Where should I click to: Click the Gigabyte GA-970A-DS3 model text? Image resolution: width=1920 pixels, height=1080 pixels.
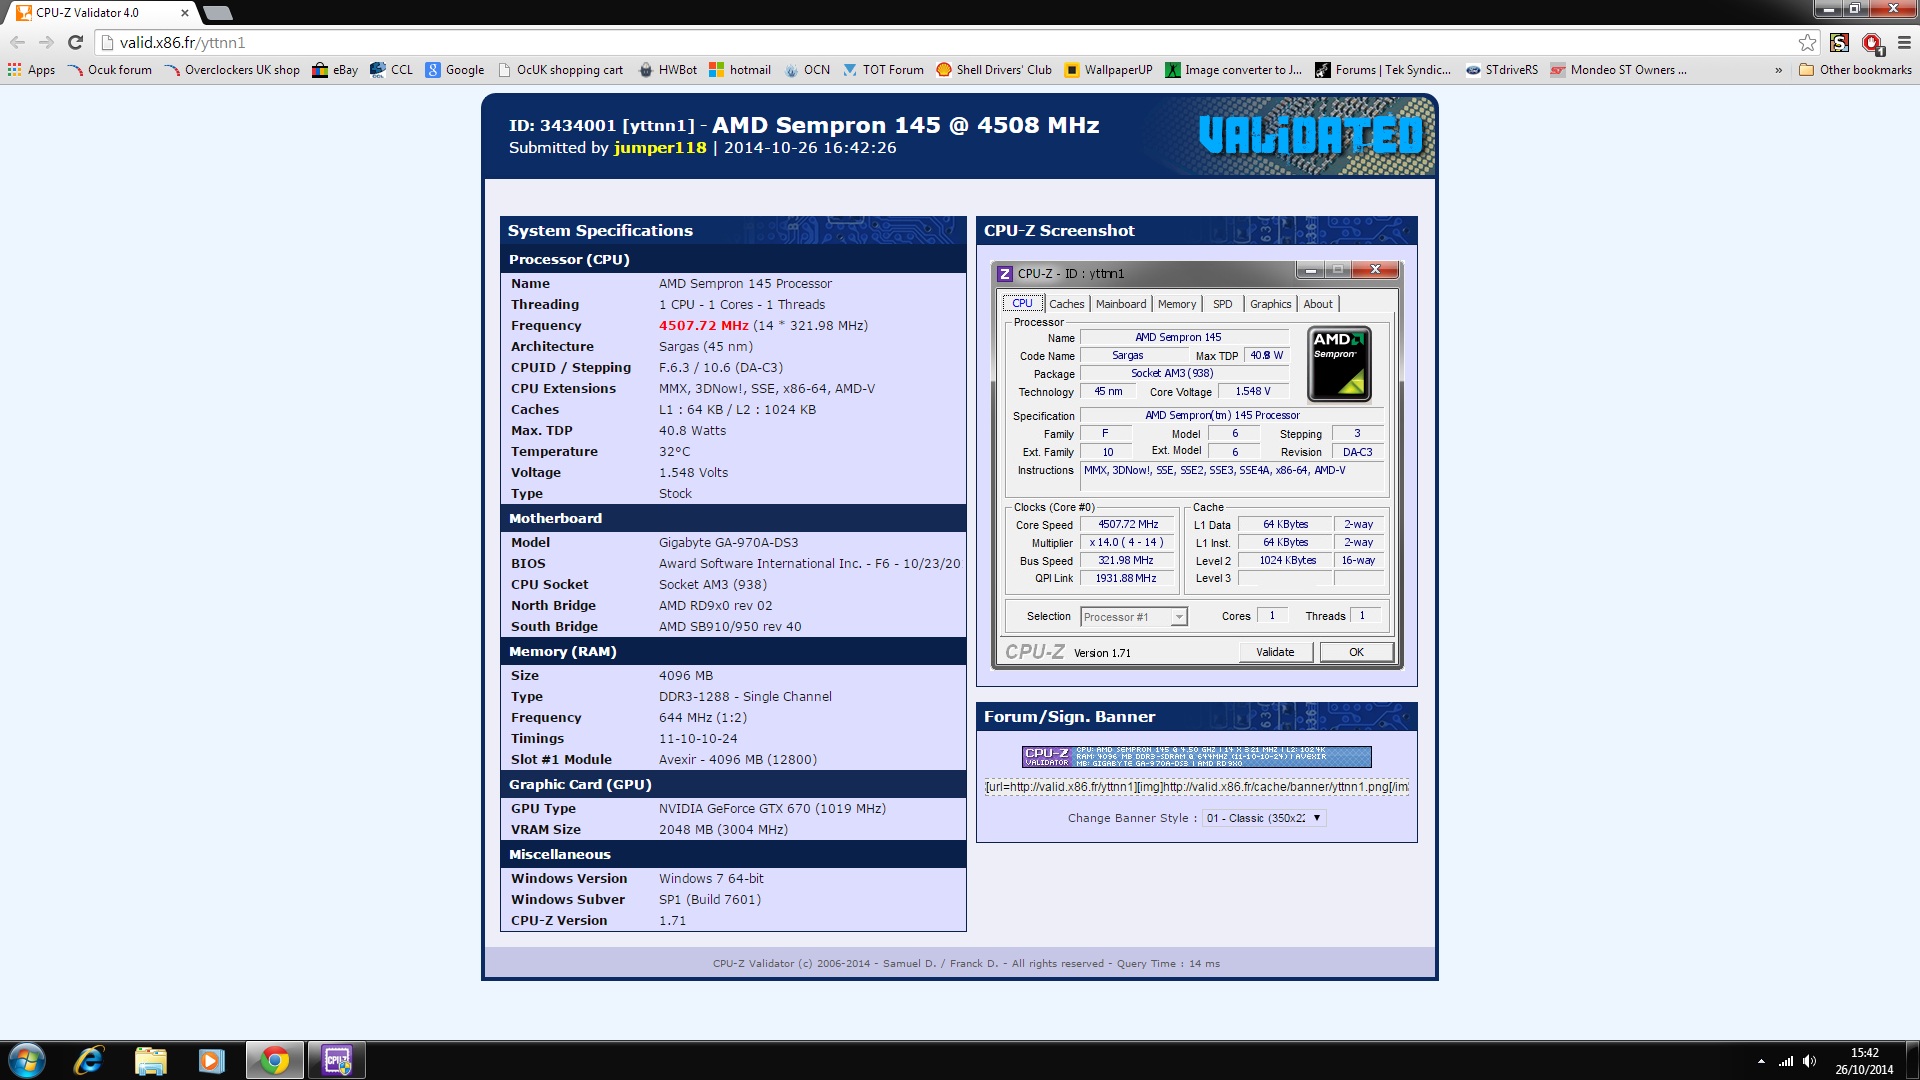pyautogui.click(x=728, y=543)
